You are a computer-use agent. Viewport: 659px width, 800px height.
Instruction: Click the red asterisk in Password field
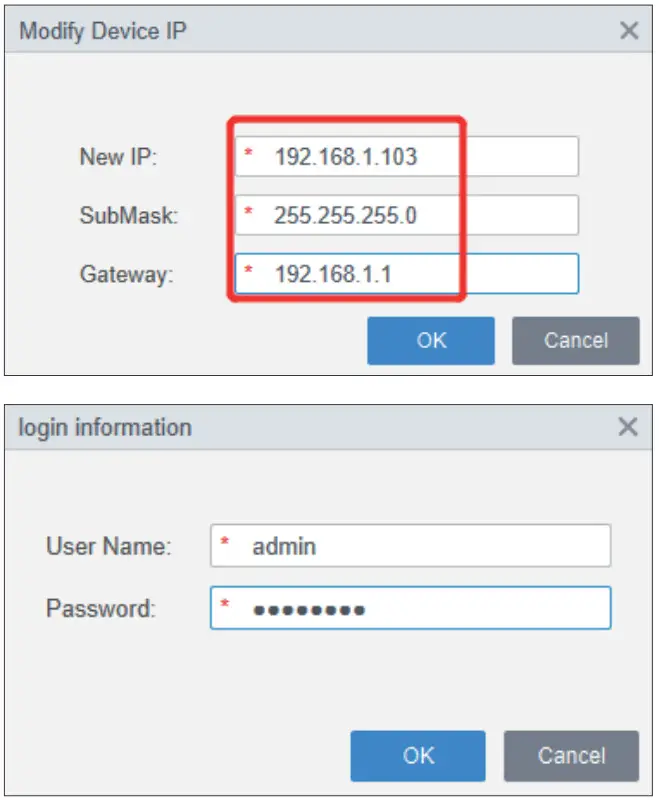pyautogui.click(x=225, y=605)
